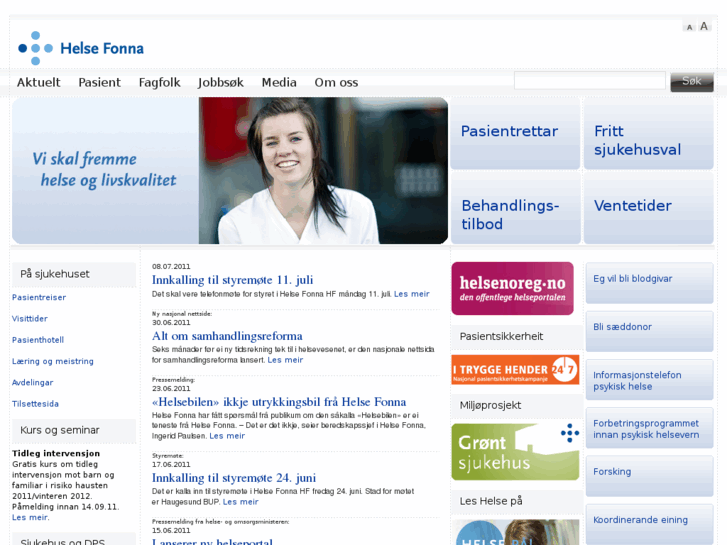Click Les meir under Tidleg intervensjon
This screenshot has height=545, width=727.
31,518
